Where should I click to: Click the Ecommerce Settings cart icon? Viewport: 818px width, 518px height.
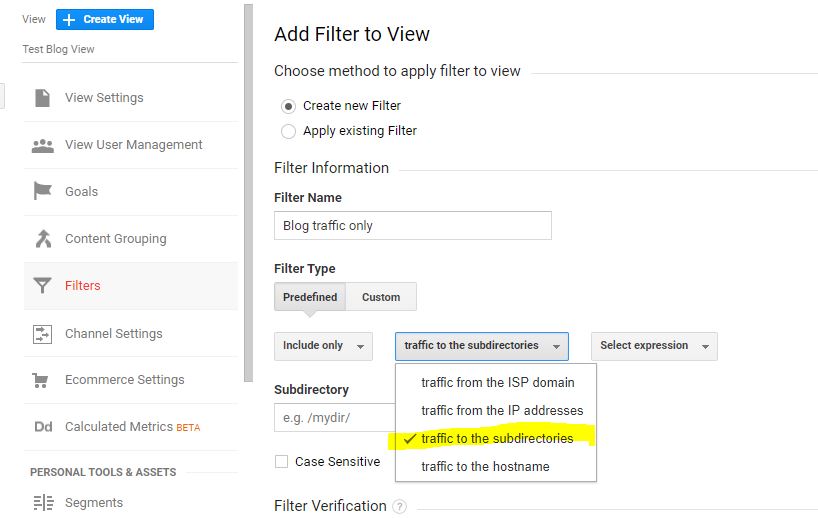click(40, 380)
